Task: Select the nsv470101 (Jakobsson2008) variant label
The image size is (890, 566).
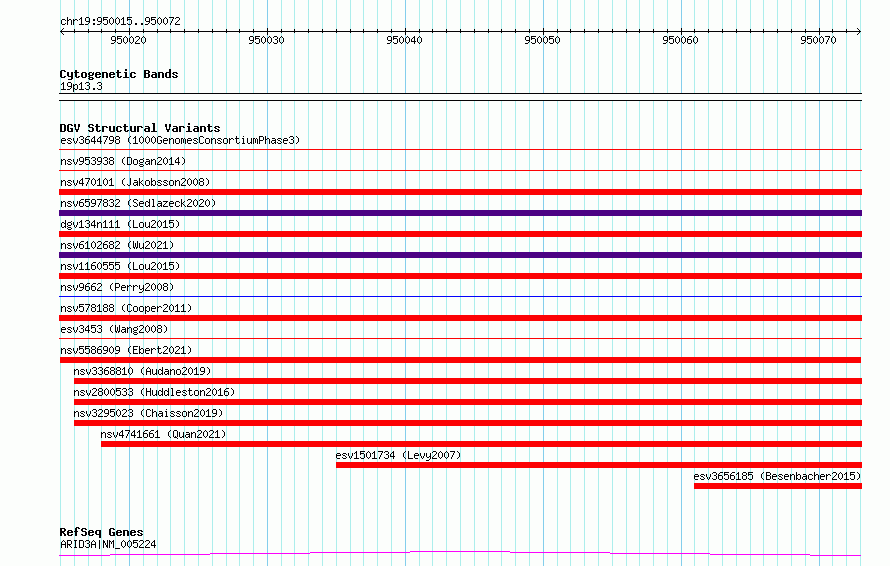Action: pos(135,182)
